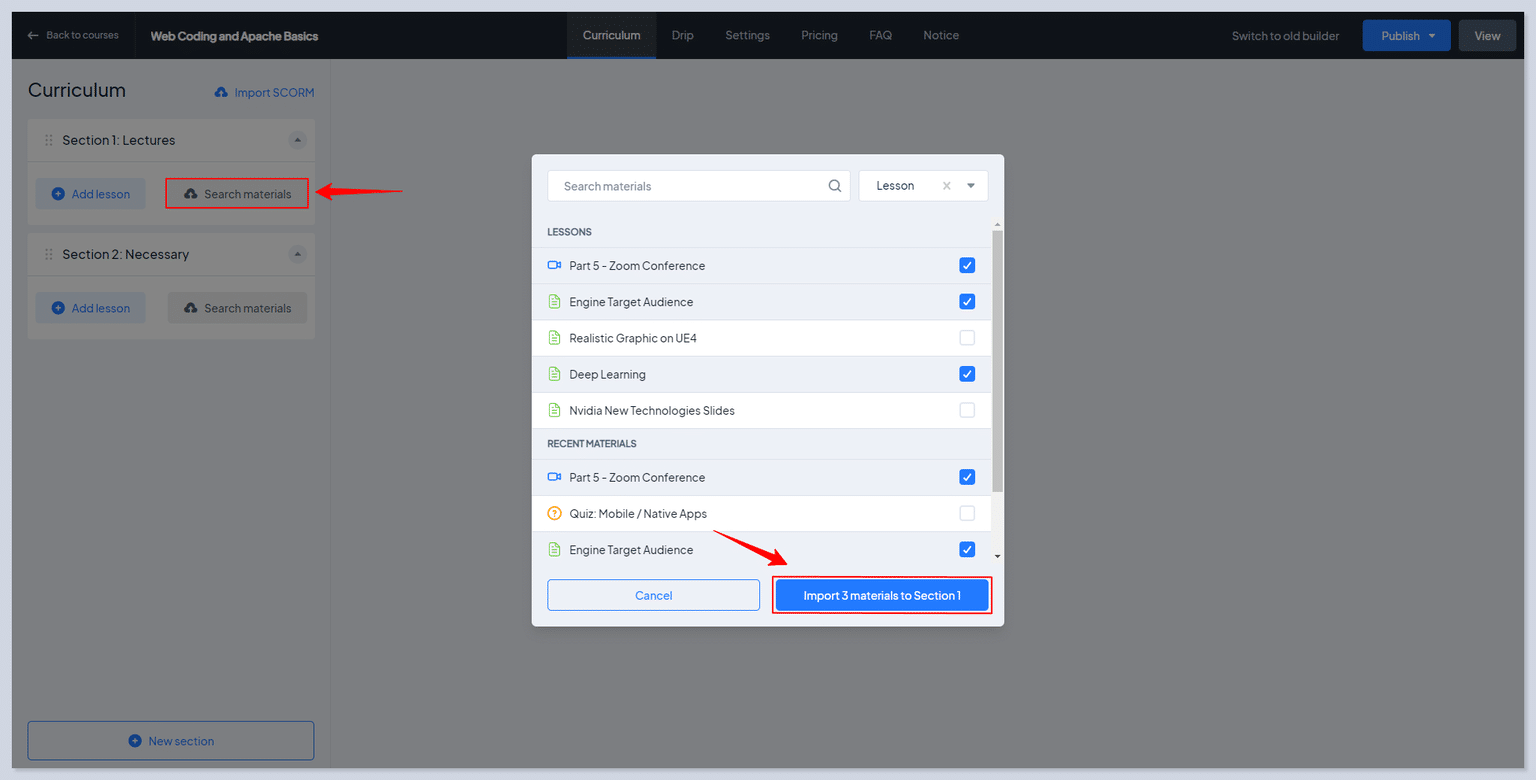Image resolution: width=1536 pixels, height=780 pixels.
Task: Click the Import SCORM cloud icon
Action: [x=221, y=91]
